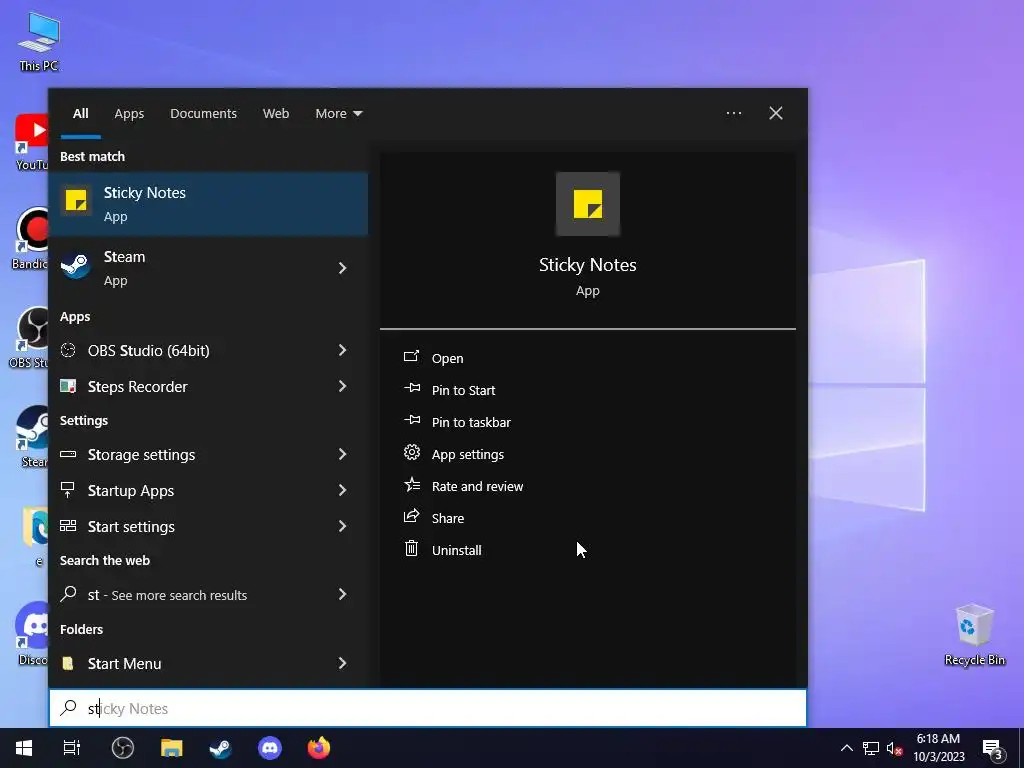1024x768 pixels.
Task: Expand Startup Apps chevron
Action: click(x=342, y=490)
